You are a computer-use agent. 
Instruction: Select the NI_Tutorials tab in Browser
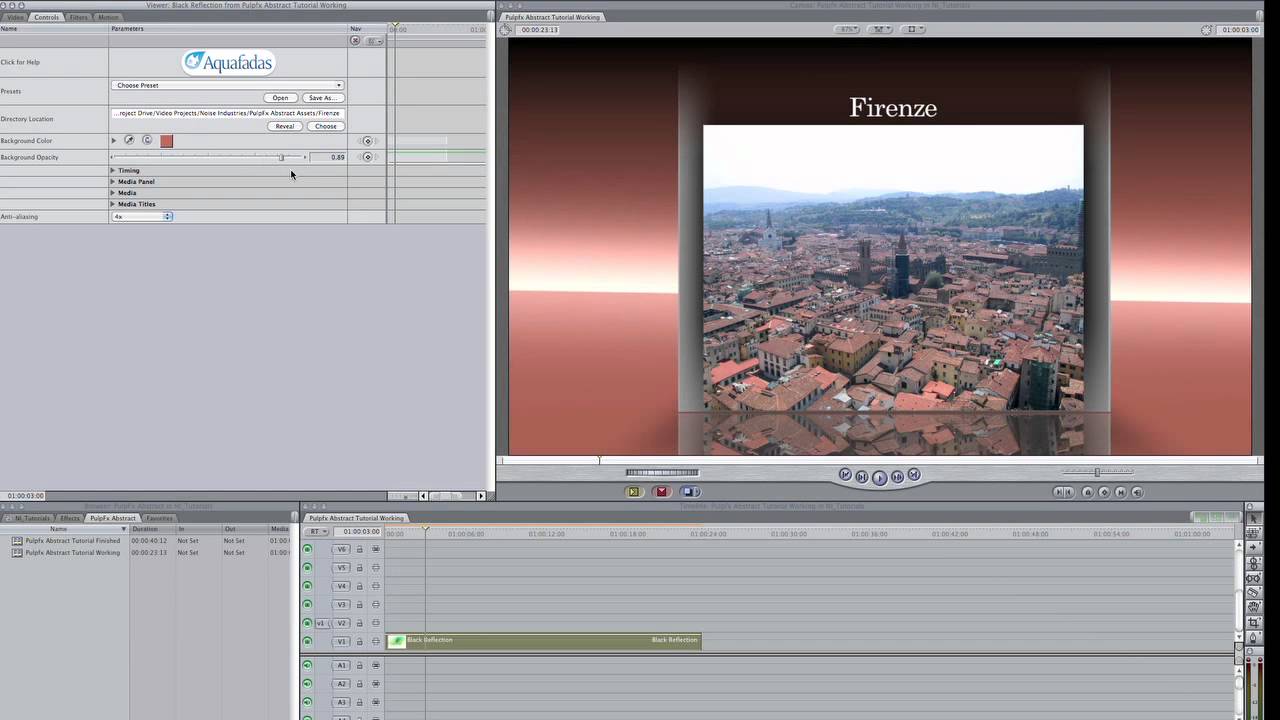[x=30, y=518]
